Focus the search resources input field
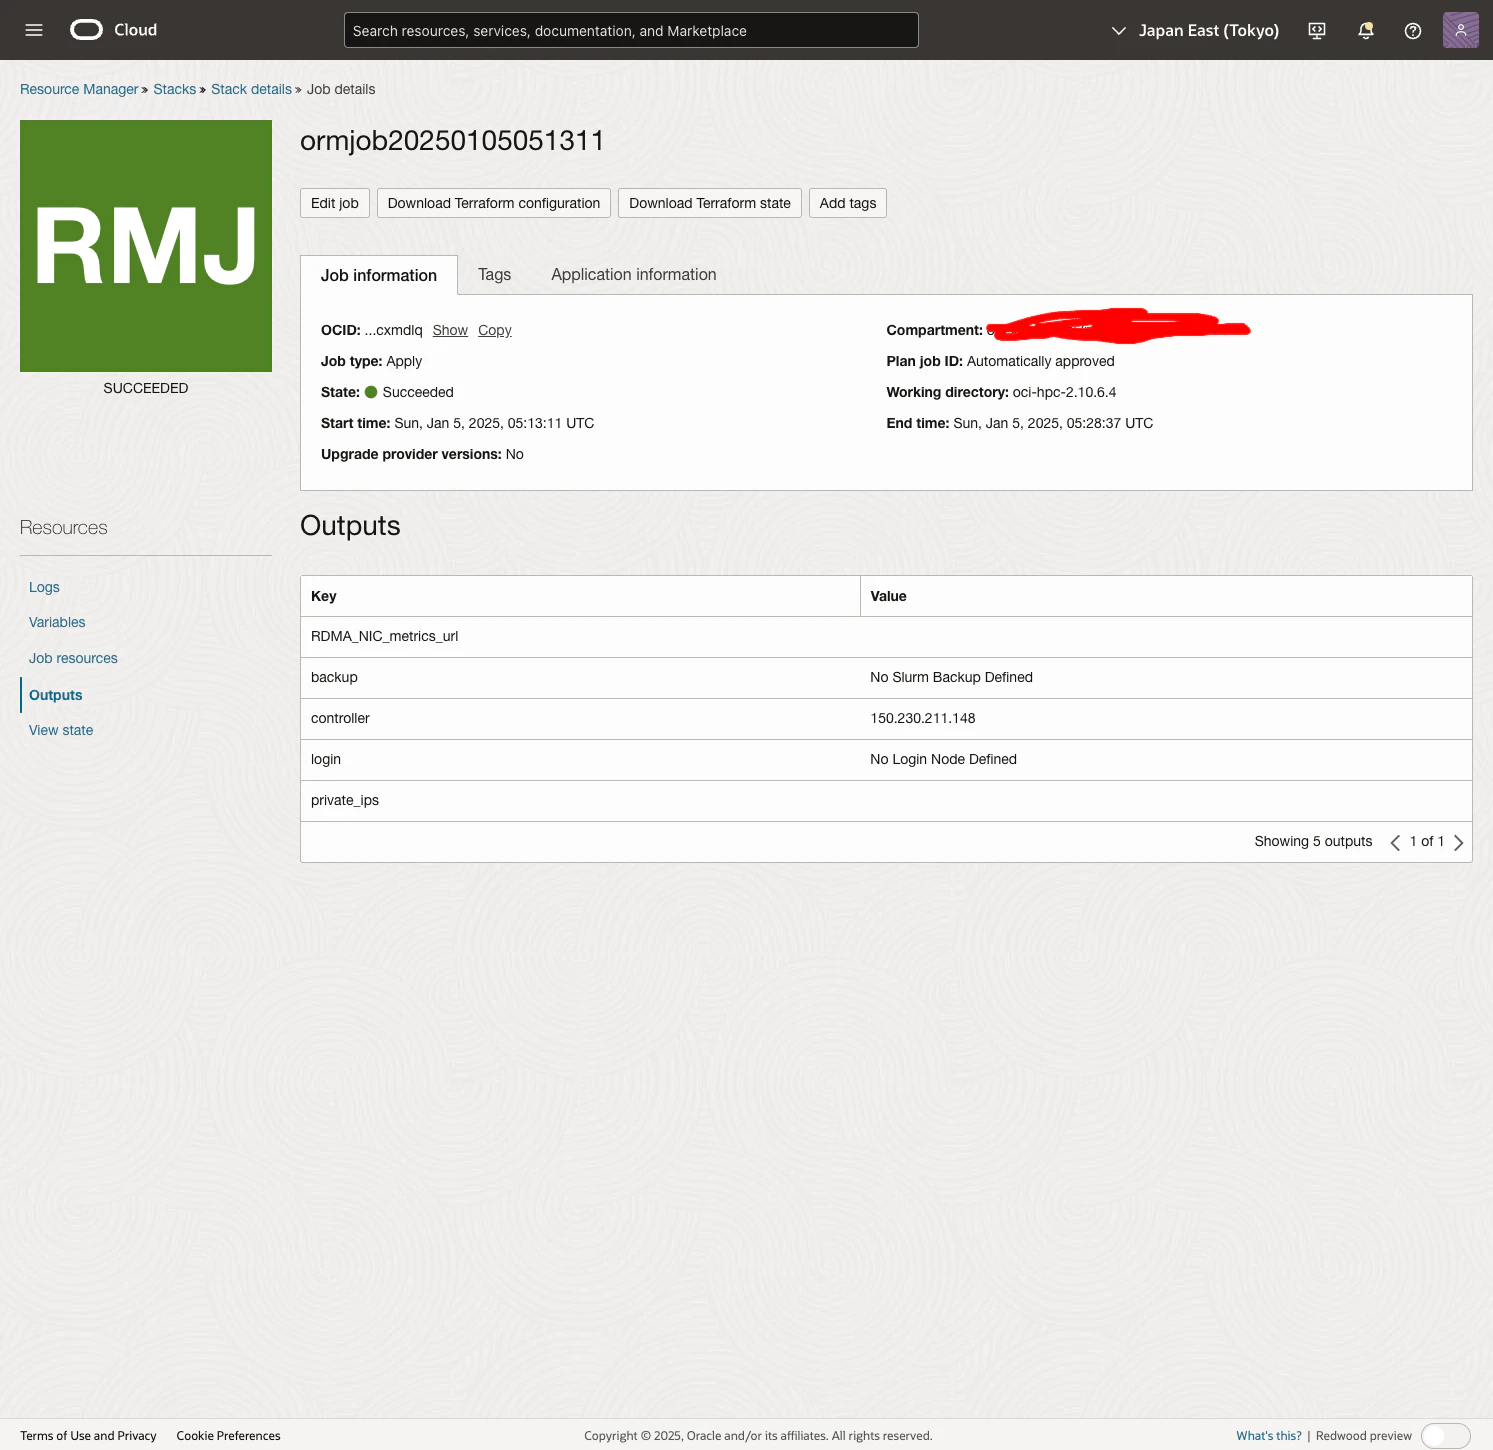This screenshot has height=1450, width=1493. coord(631,30)
